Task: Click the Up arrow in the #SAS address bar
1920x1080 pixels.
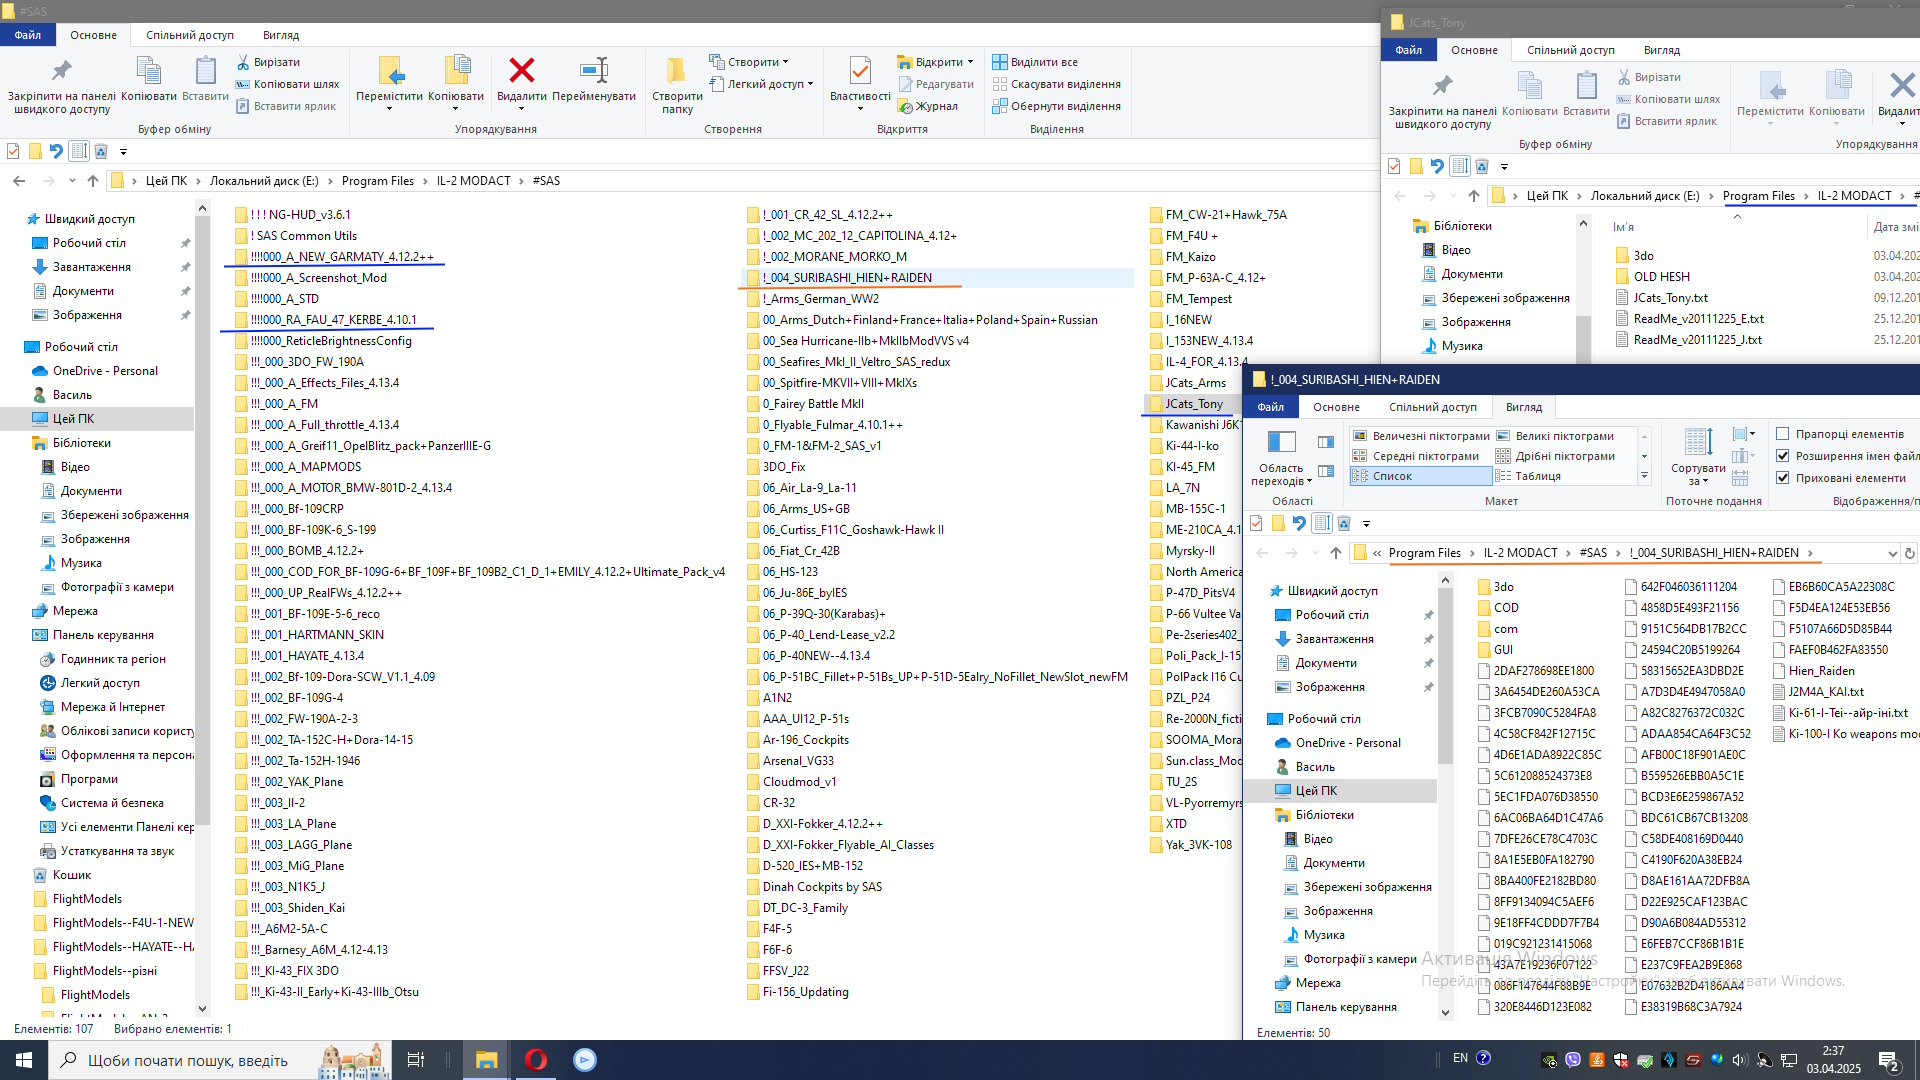Action: (x=93, y=181)
